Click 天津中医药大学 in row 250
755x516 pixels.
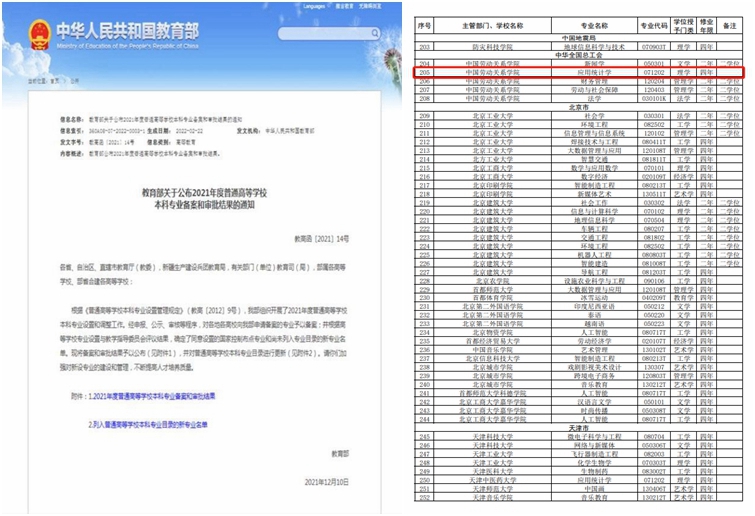click(x=493, y=480)
